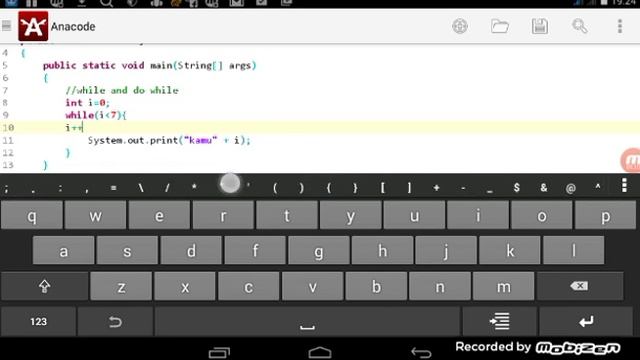Insert colon from symbol row
The width and height of the screenshot is (640, 360).
point(60,188)
